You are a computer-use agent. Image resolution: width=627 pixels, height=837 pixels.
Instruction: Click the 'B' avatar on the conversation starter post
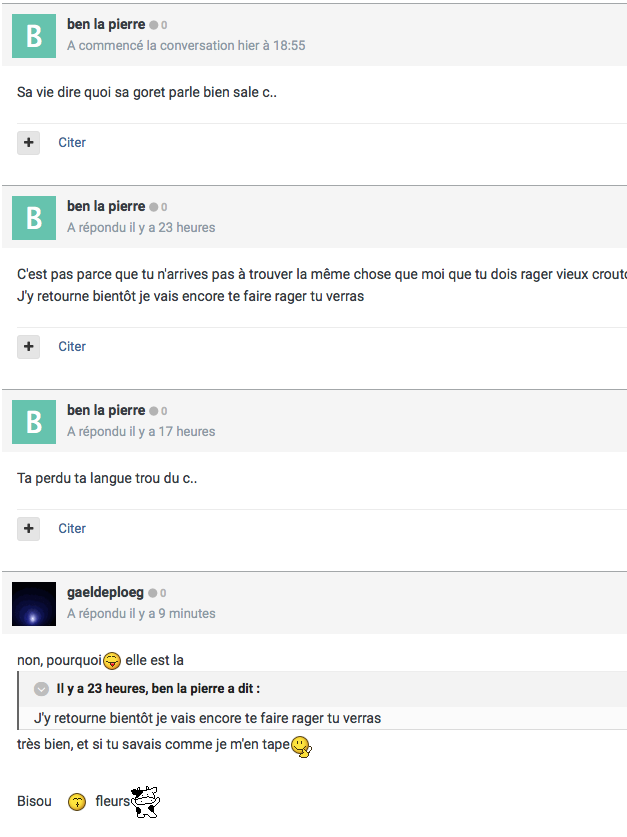[34, 36]
